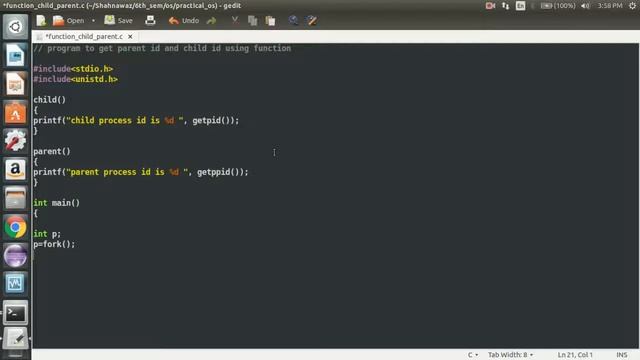This screenshot has width=640, height=360.
Task: Open Ubuntu Software Center from the dock
Action: [15, 113]
